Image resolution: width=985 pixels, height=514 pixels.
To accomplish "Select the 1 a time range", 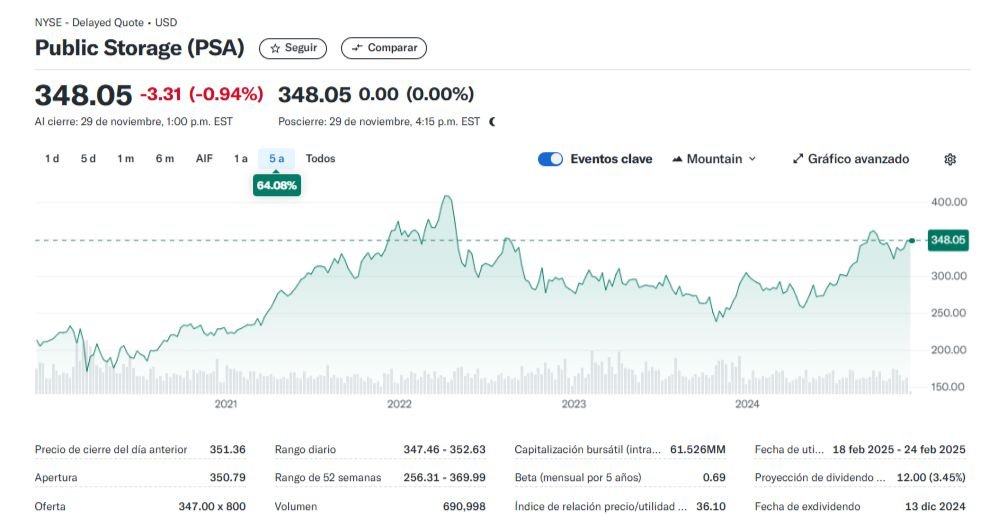I will pyautogui.click(x=241, y=159).
